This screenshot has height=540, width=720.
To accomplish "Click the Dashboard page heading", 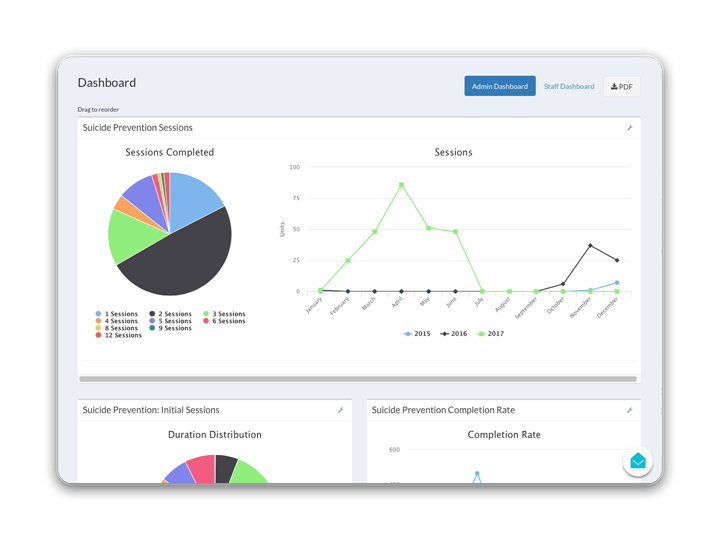I will pyautogui.click(x=107, y=83).
